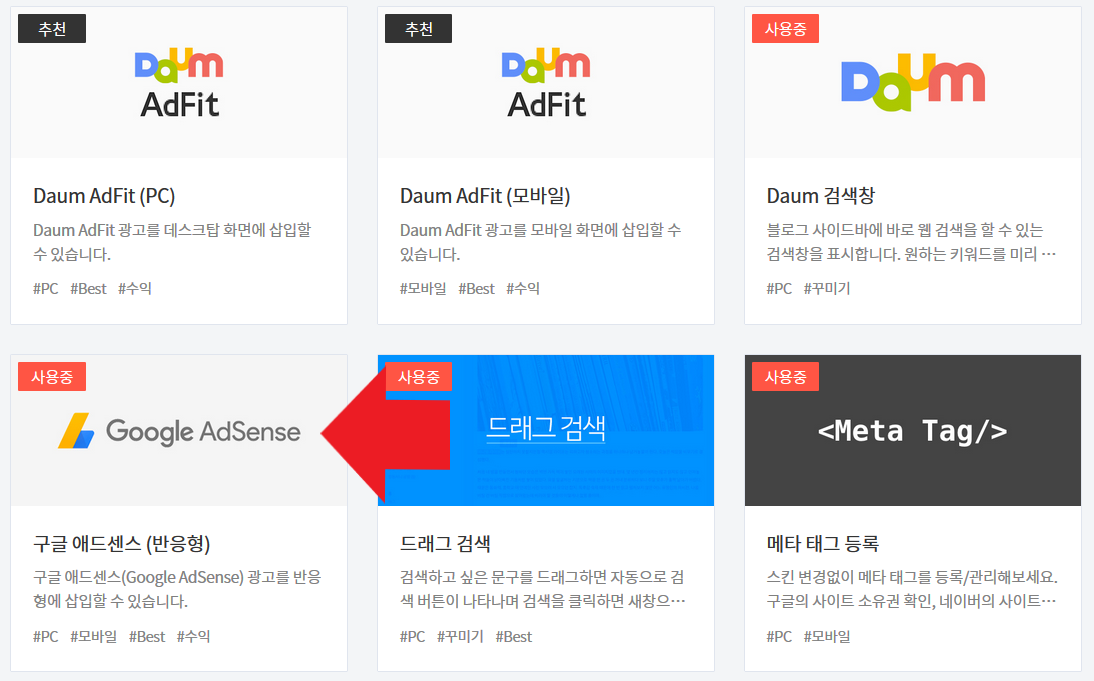1094x681 pixels.
Task: Click the #모바일 tag under Daum AdFit (모바일)
Action: point(423,288)
